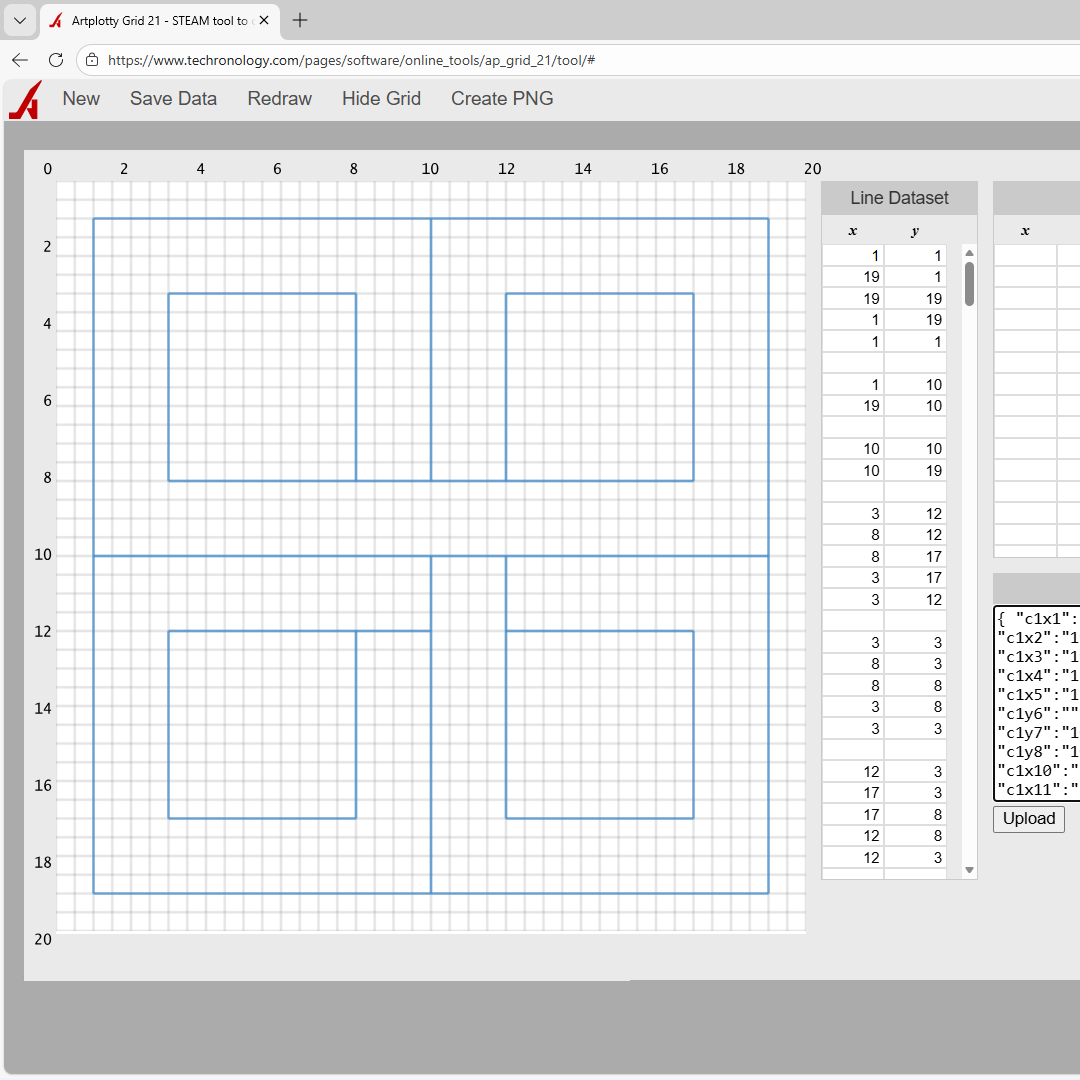Toggle grid visibility with Hide Grid
This screenshot has height=1080, width=1080.
point(381,98)
